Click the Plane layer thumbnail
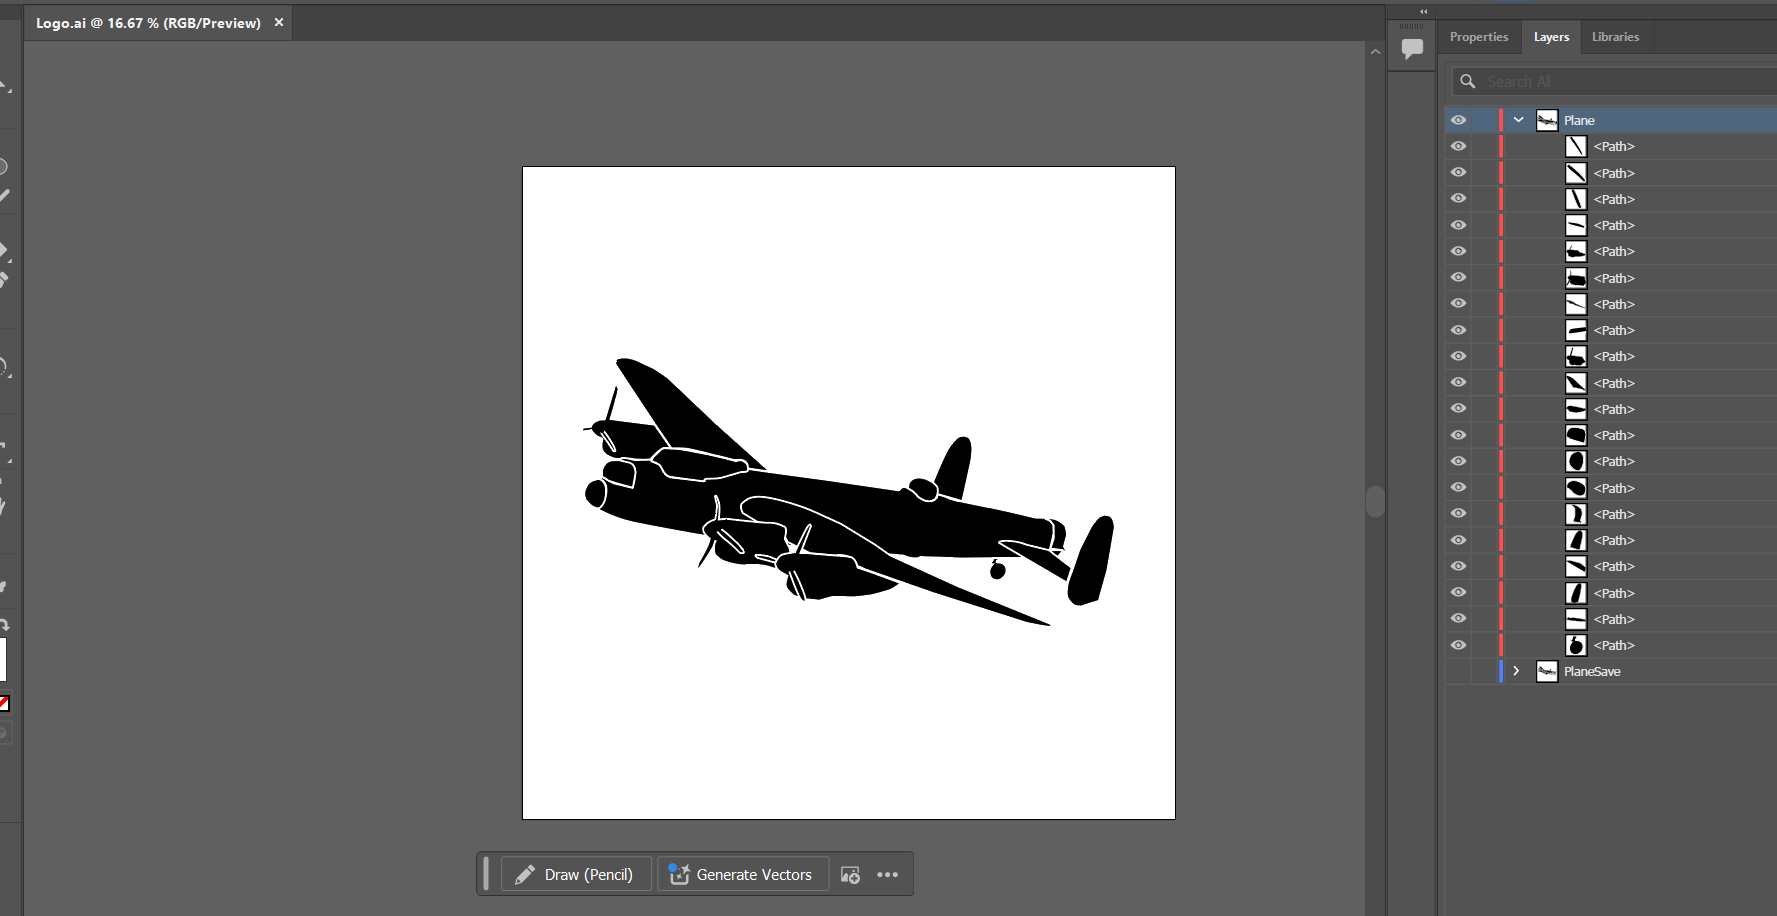Screen dimensions: 1777x916 [x=1546, y=120]
